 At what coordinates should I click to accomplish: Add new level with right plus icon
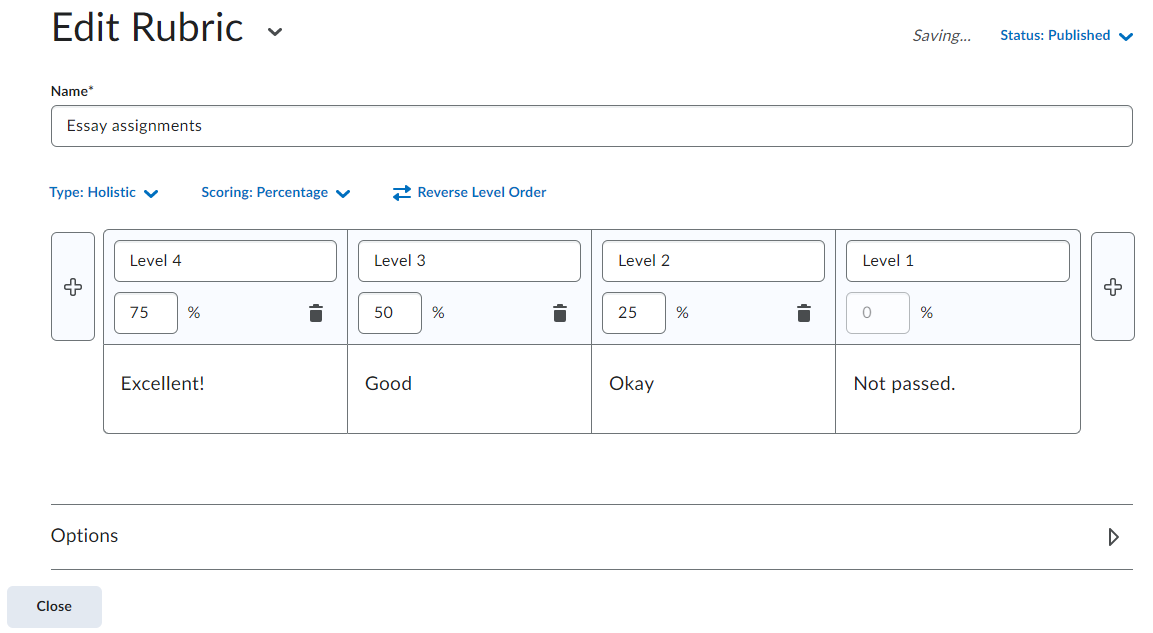(1112, 287)
